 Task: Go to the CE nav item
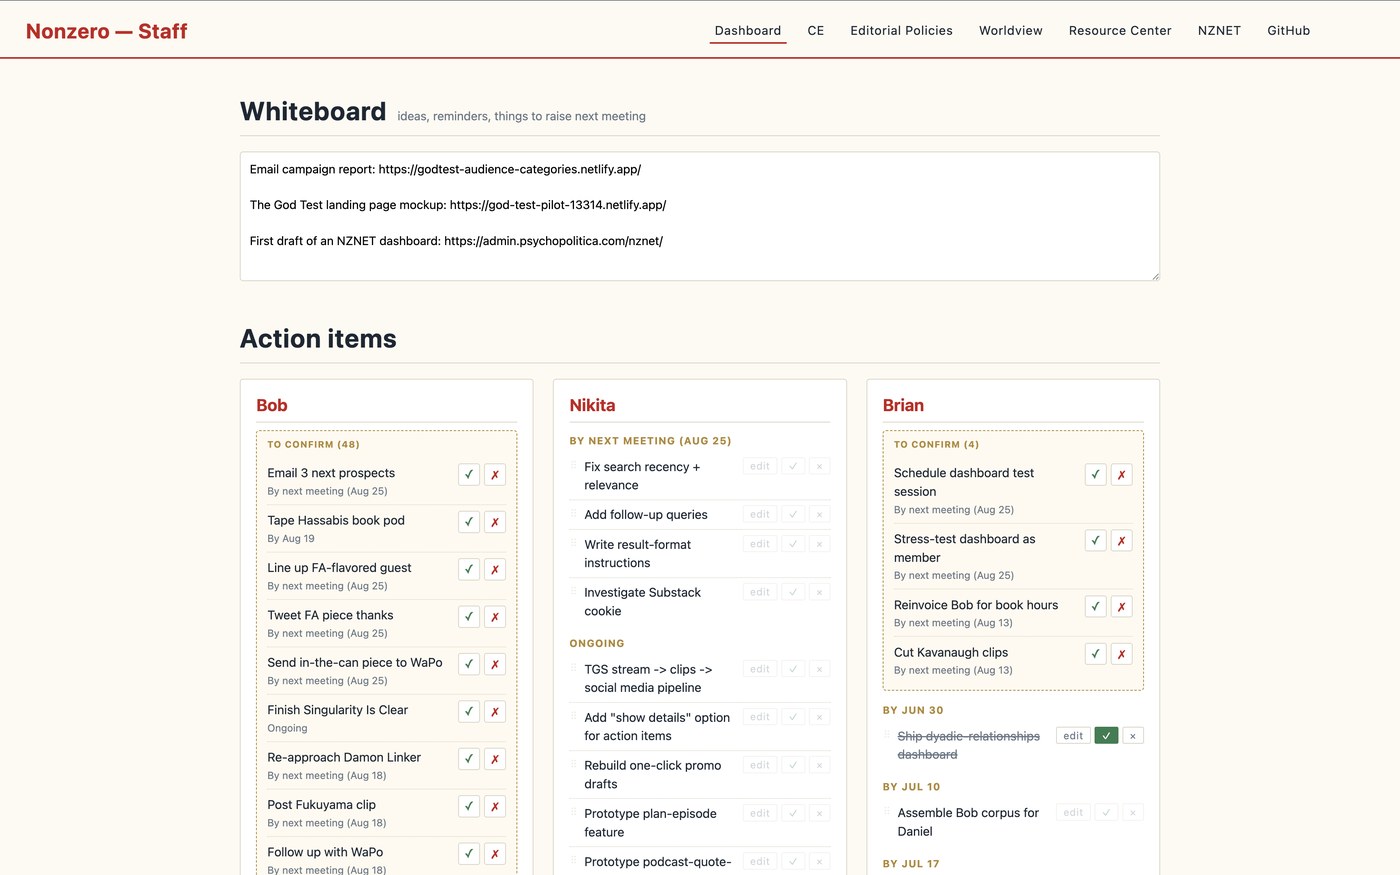(x=816, y=31)
